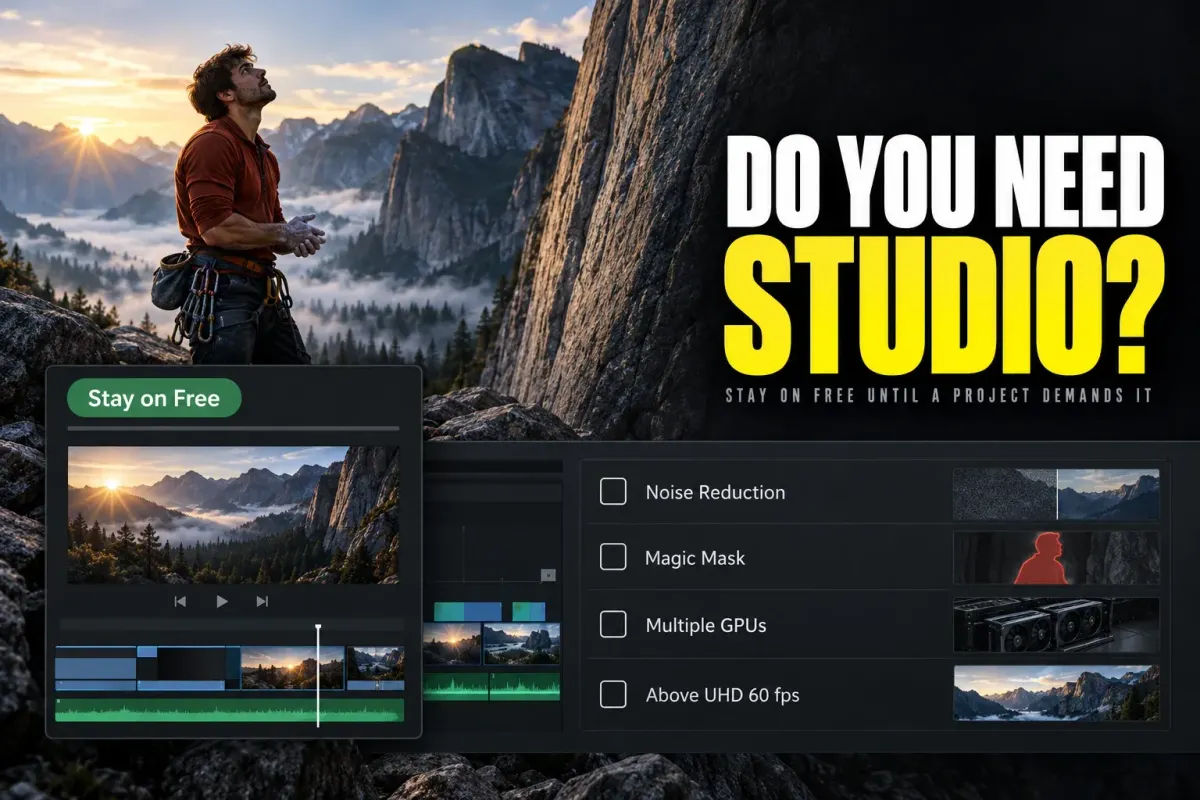Click the Stay on Free button

tap(154, 398)
